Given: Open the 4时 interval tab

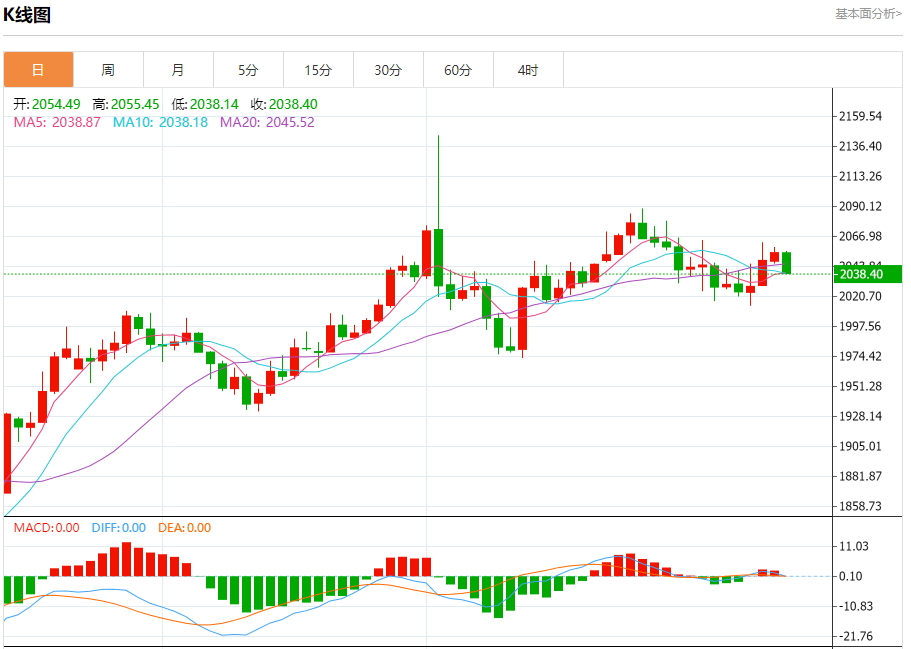Looking at the screenshot, I should (x=528, y=70).
